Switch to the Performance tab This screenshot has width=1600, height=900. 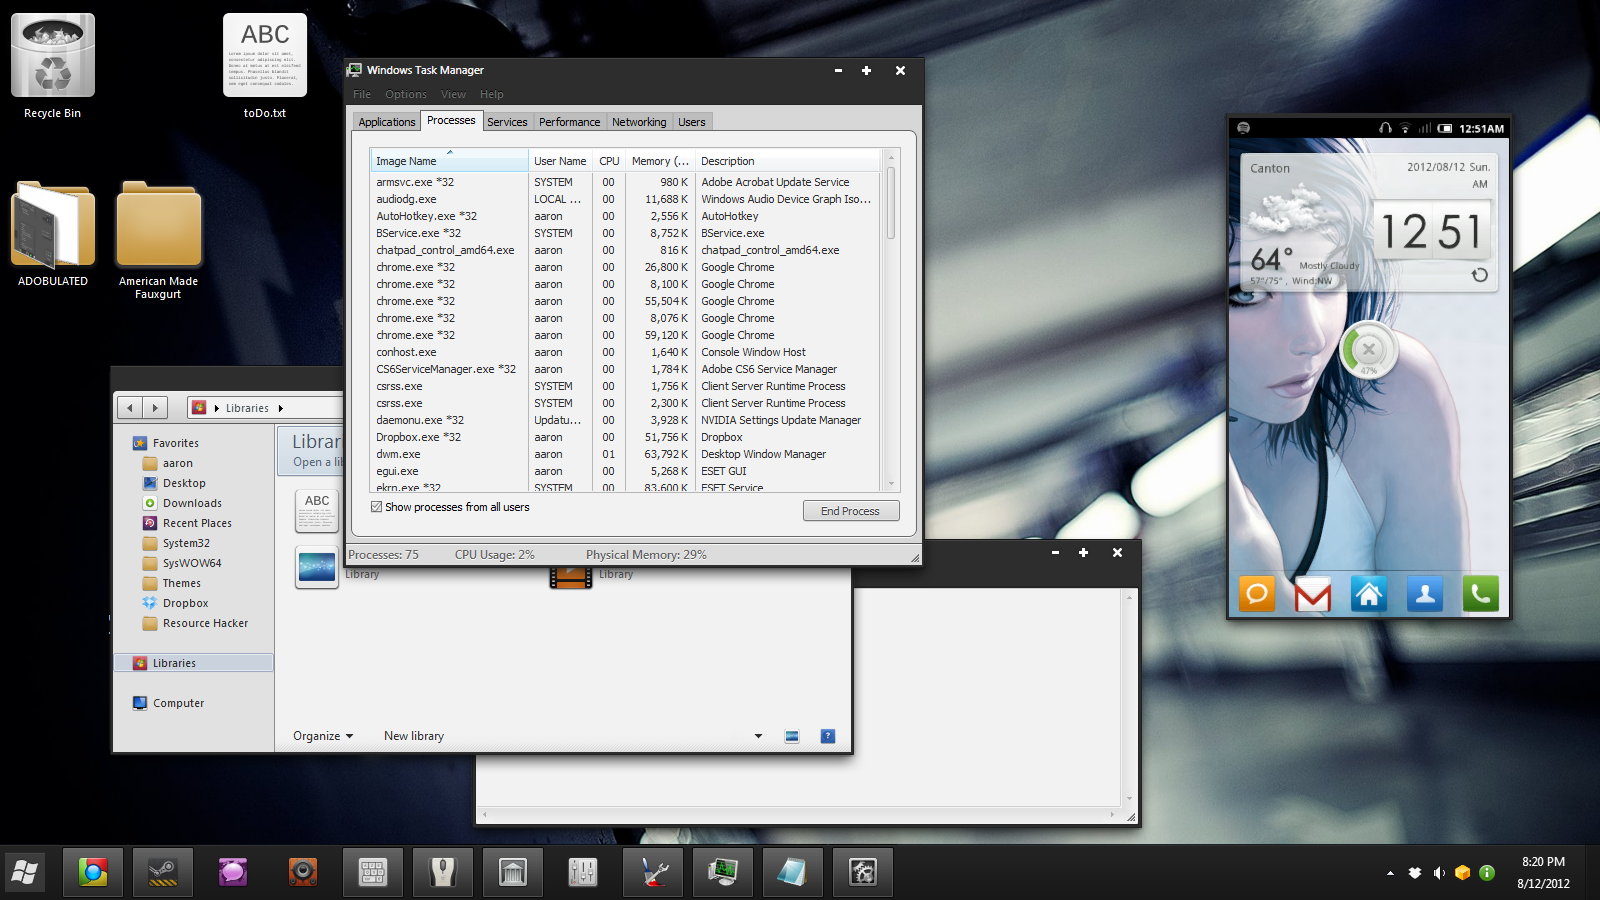570,122
